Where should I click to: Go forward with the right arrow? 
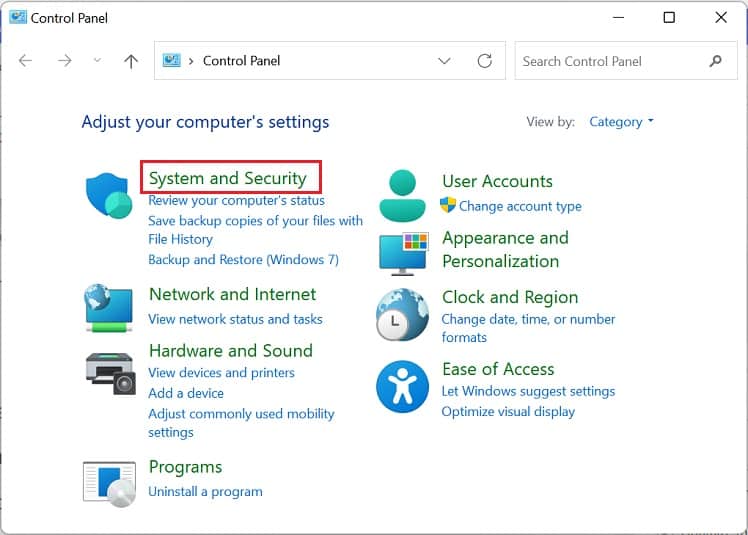pos(64,61)
